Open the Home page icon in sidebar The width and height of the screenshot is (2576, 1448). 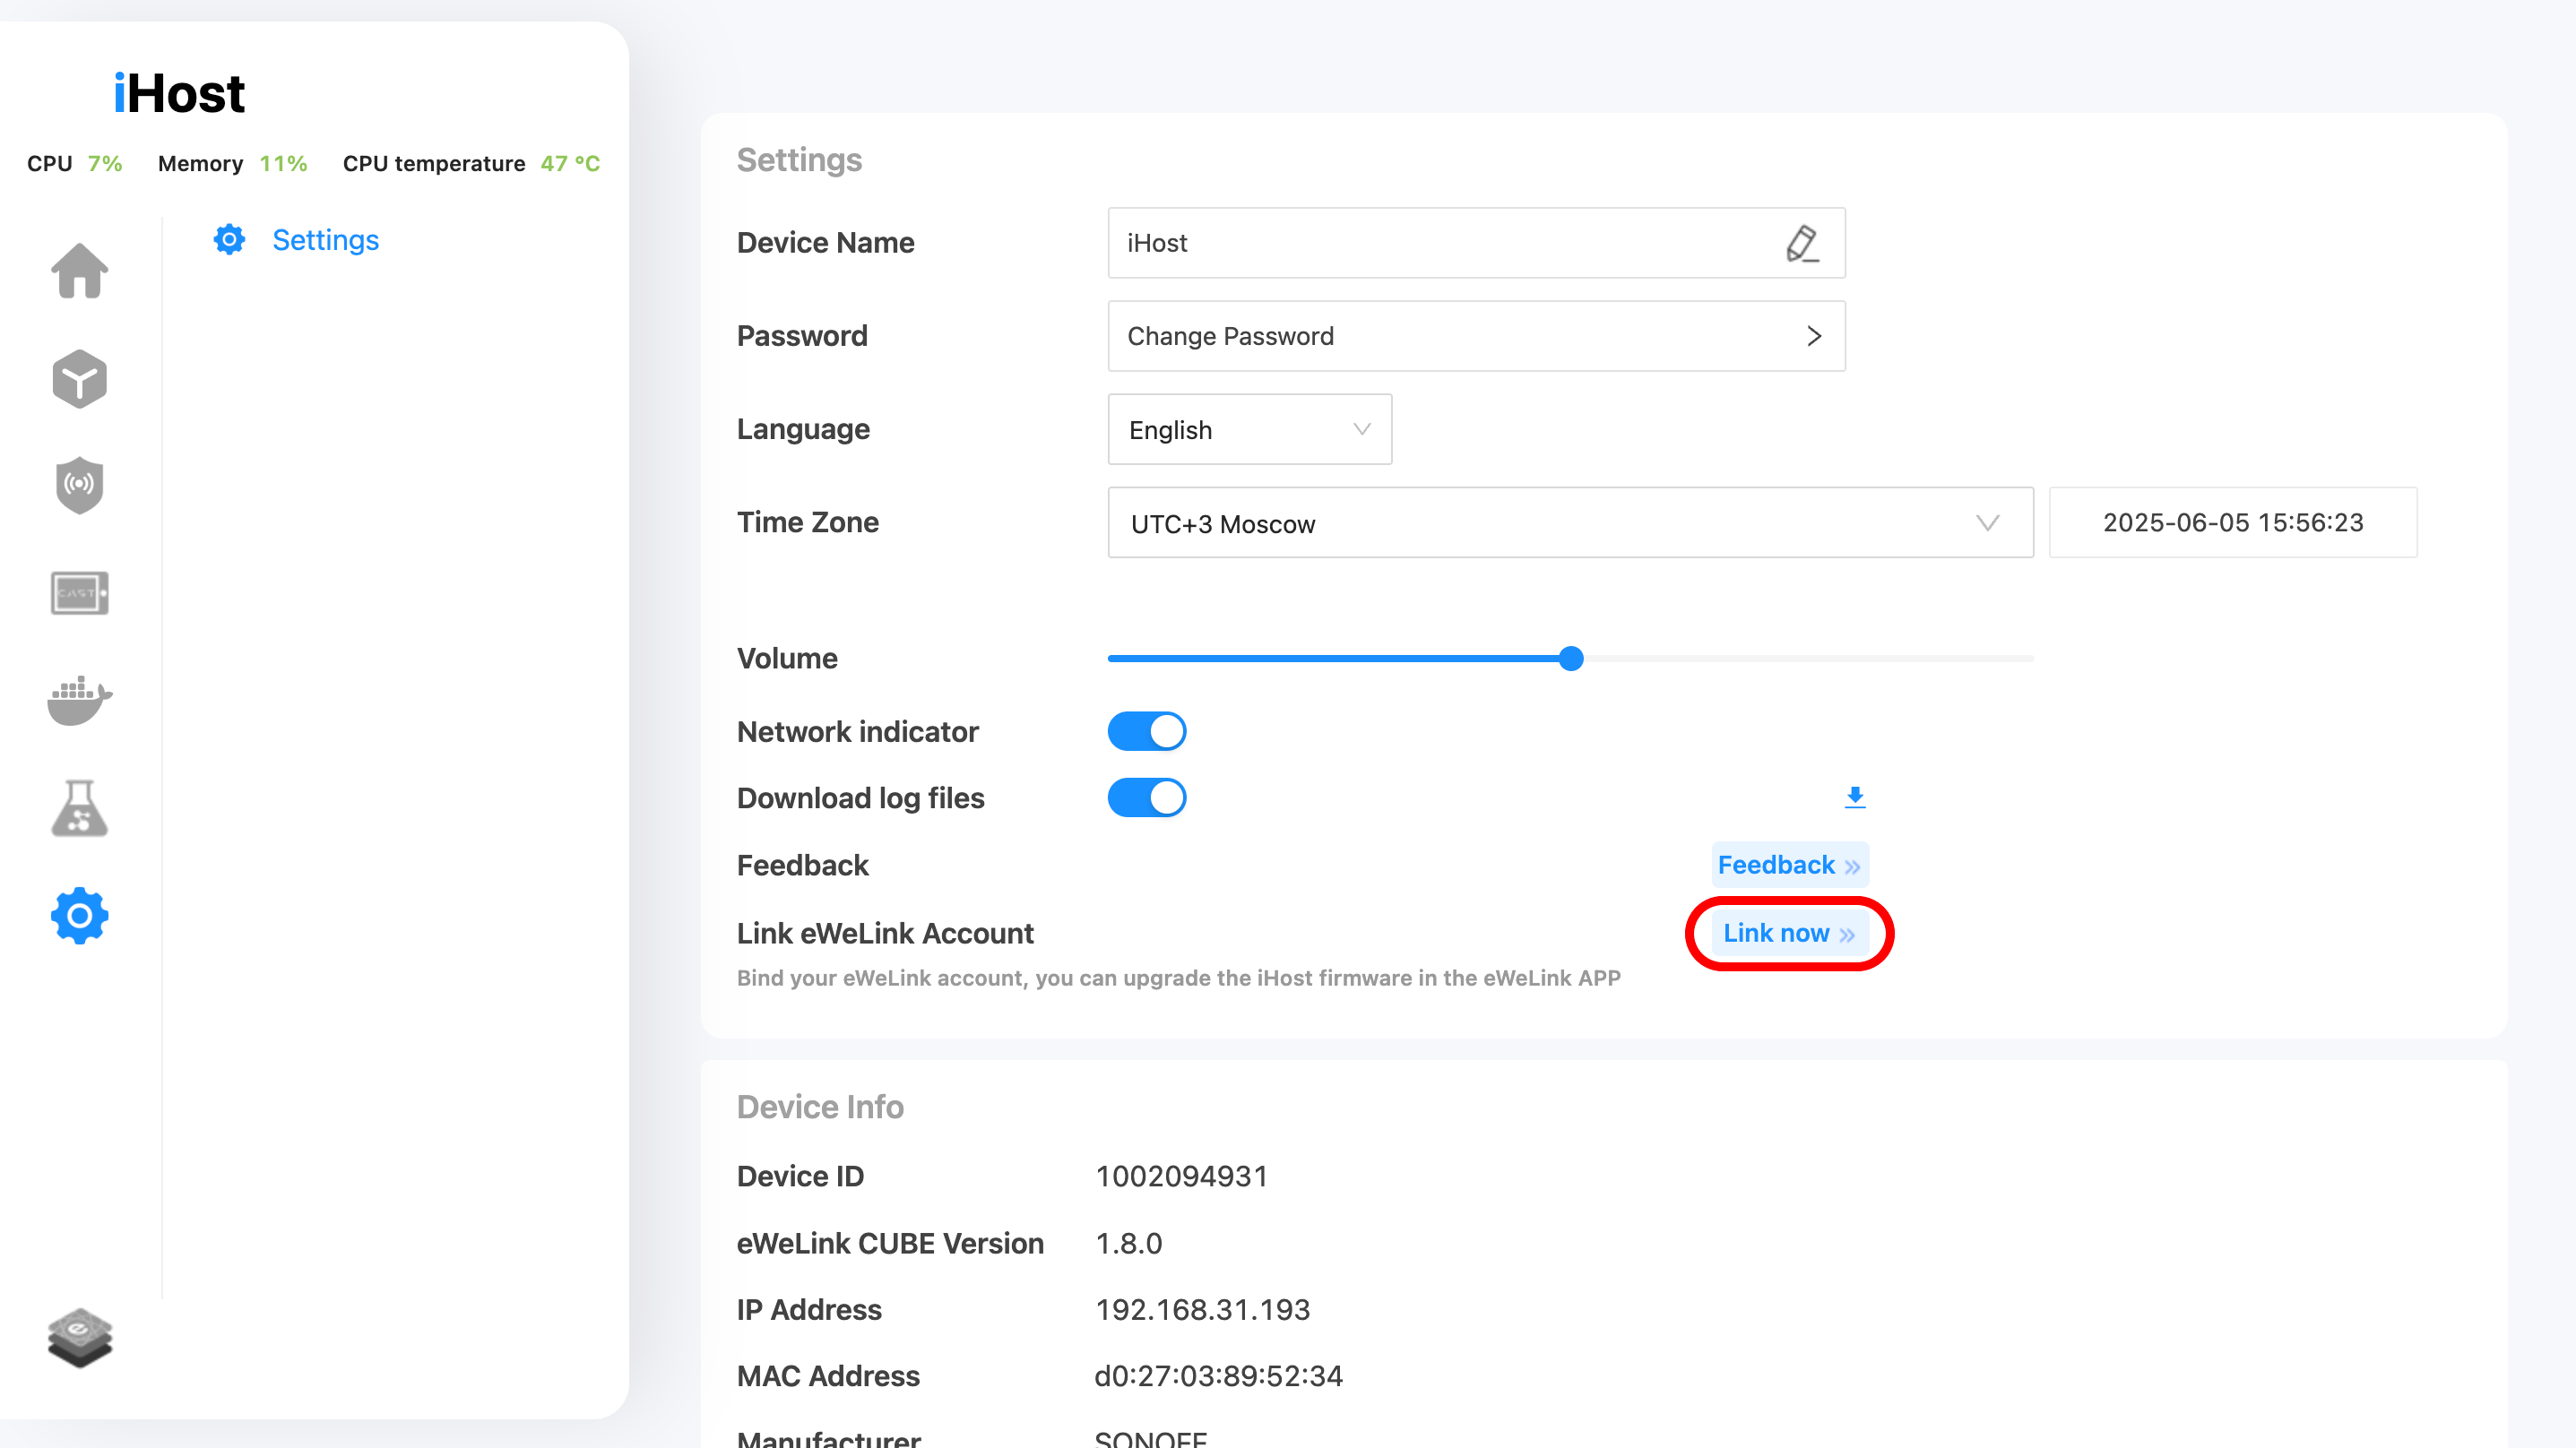pos(80,271)
